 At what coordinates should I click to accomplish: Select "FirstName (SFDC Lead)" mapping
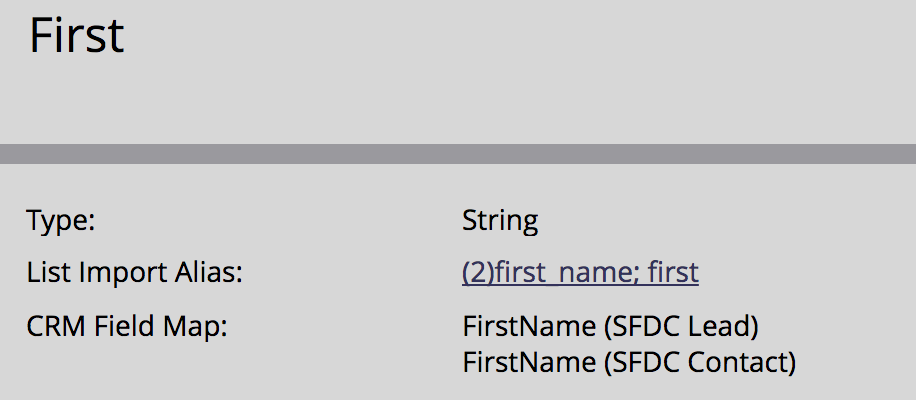(610, 326)
